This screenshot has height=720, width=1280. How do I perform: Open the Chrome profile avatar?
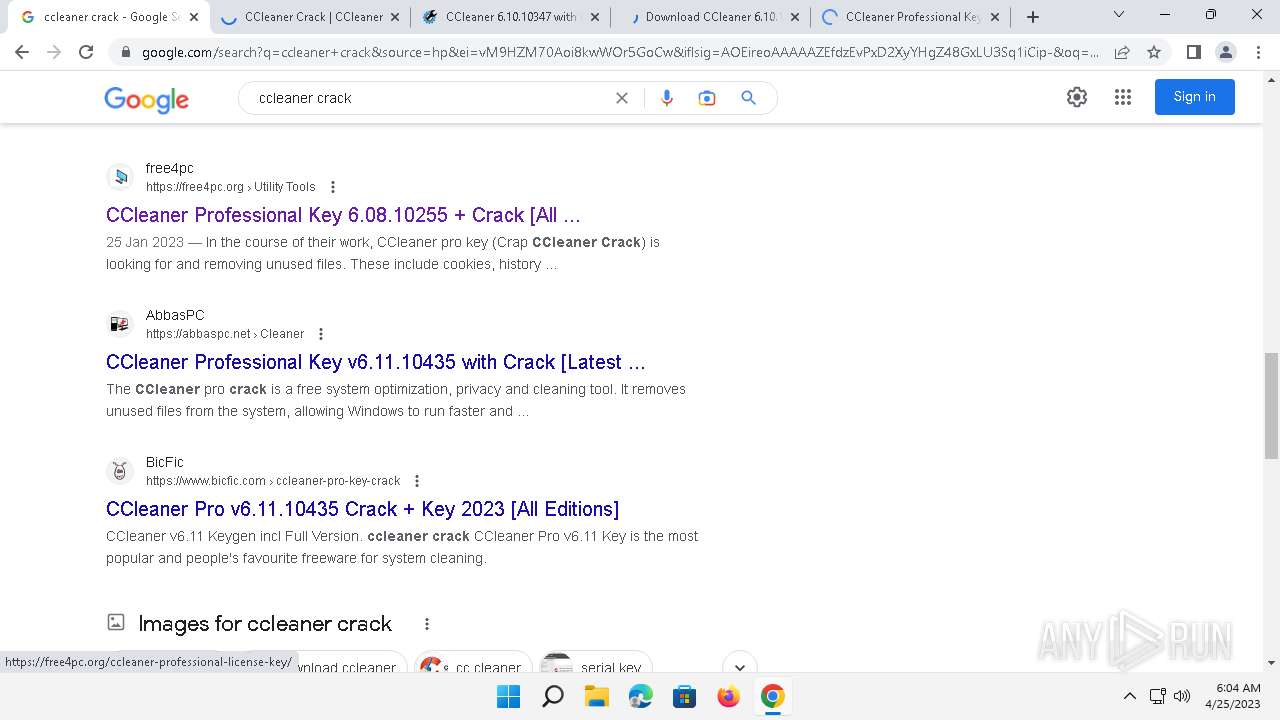(1225, 52)
